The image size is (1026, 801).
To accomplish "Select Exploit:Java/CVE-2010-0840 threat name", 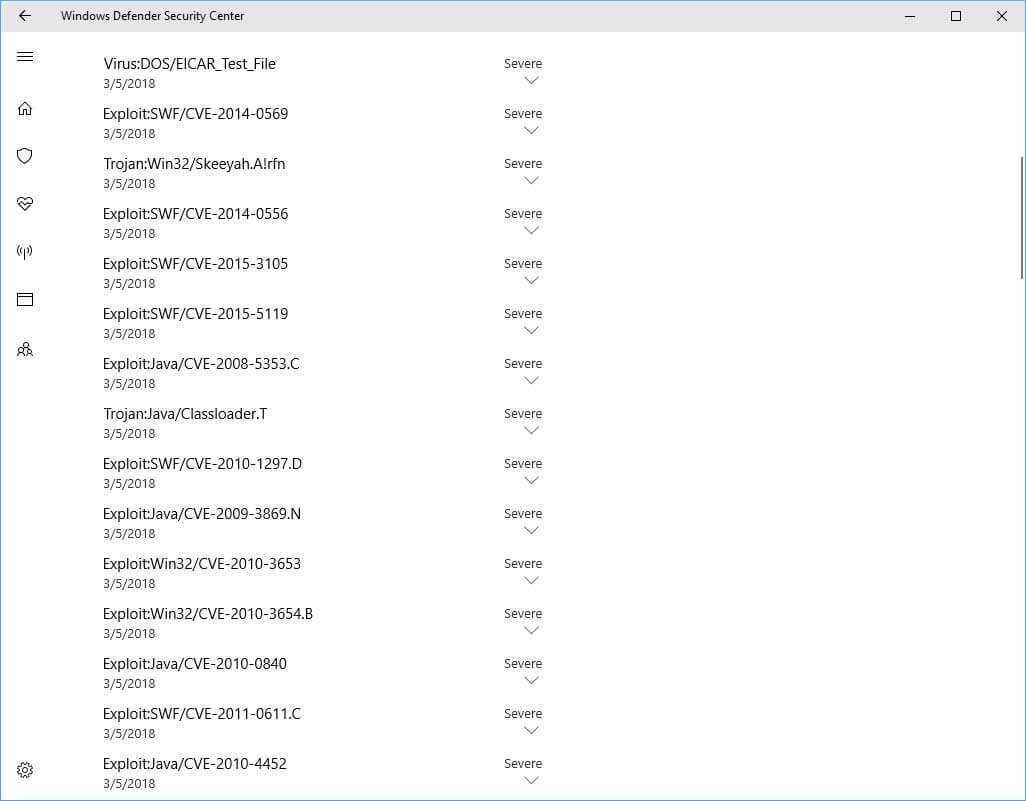I will (195, 664).
